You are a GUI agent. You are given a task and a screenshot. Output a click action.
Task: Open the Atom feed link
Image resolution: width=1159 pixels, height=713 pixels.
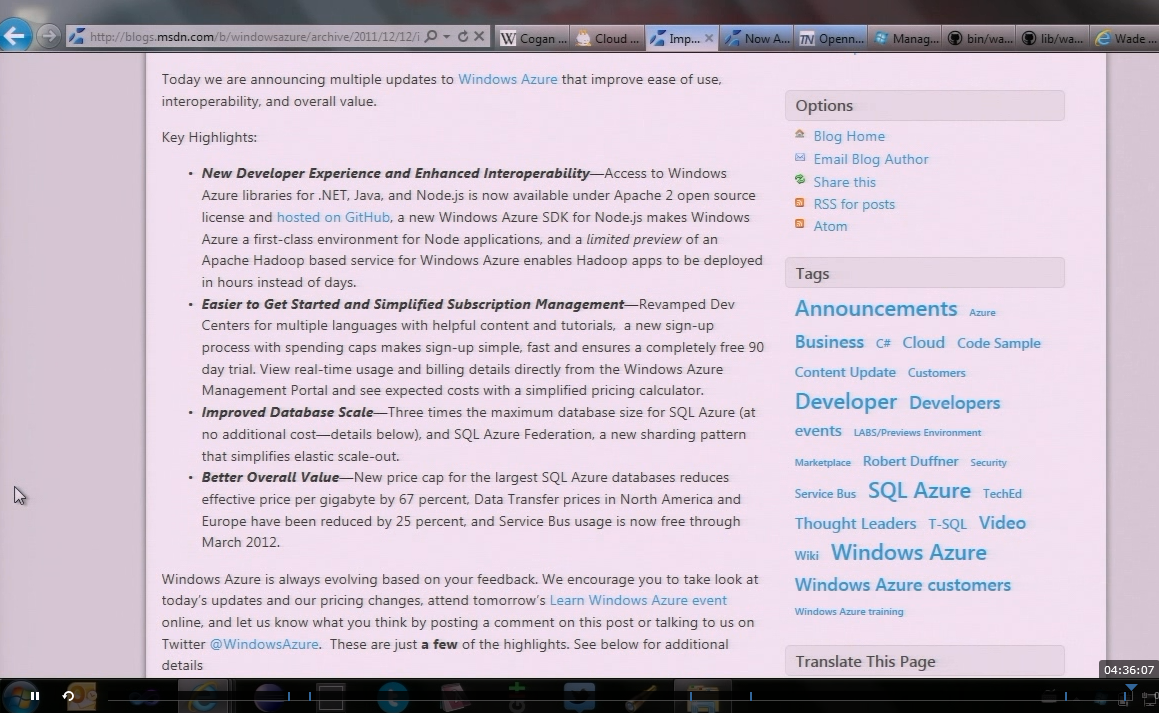(x=830, y=226)
